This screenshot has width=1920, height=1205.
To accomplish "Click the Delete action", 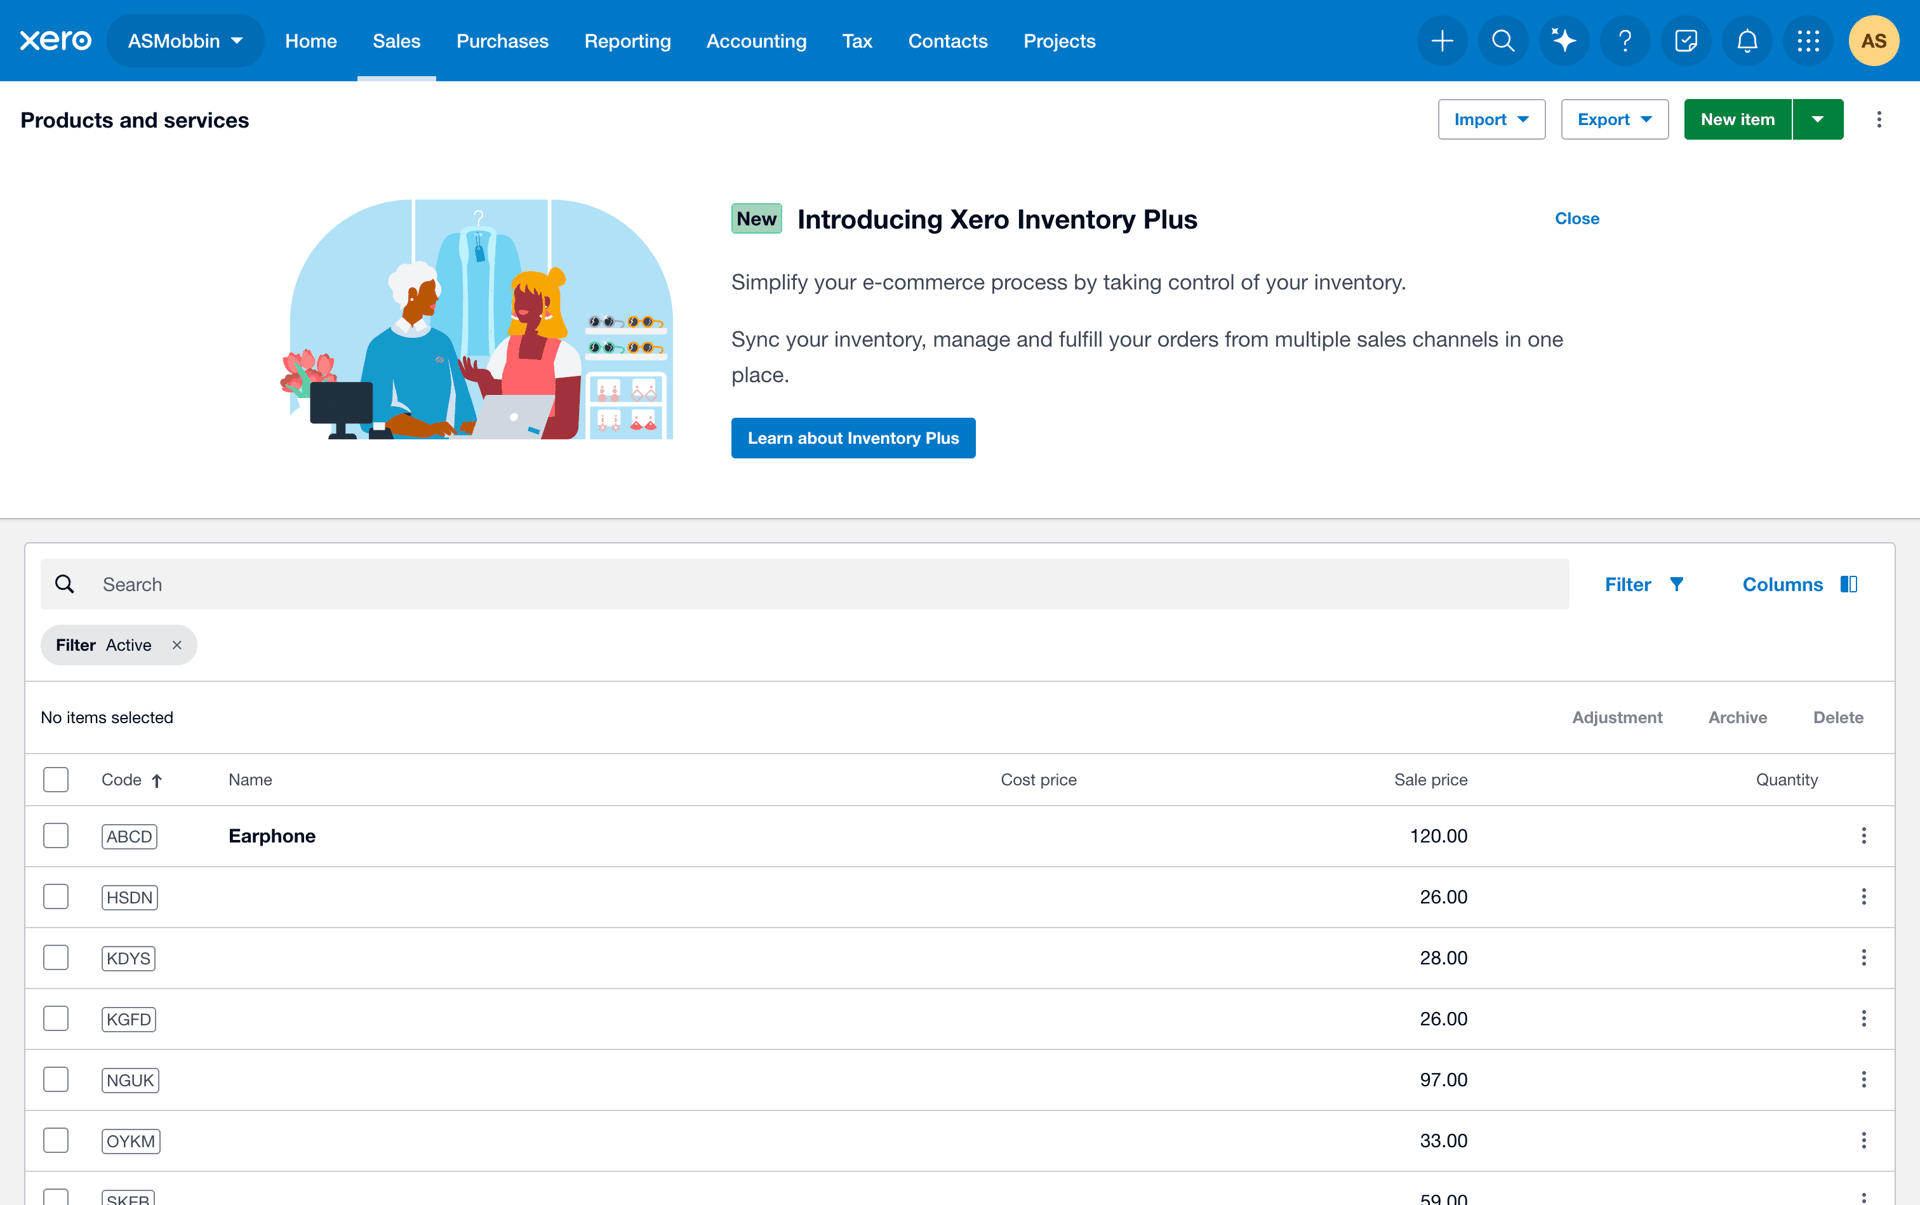I will [1838, 717].
